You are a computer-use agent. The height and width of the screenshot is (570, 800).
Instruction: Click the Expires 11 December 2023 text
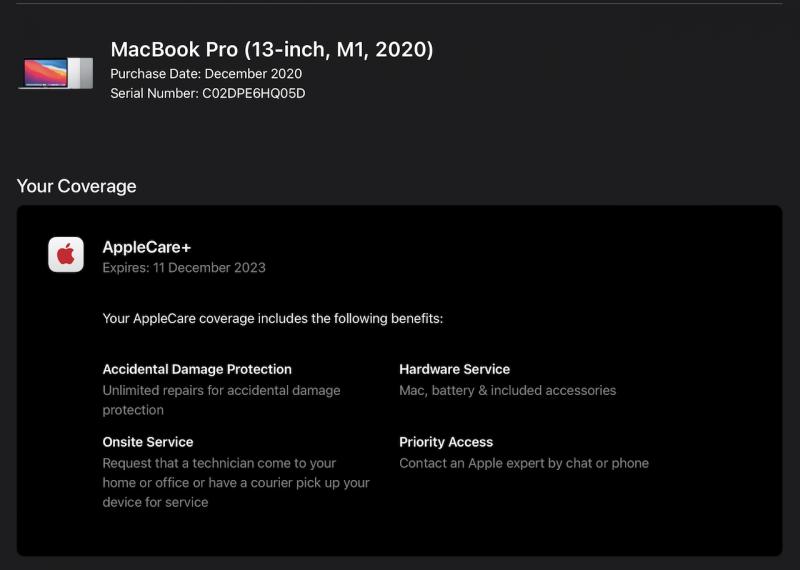click(x=184, y=267)
